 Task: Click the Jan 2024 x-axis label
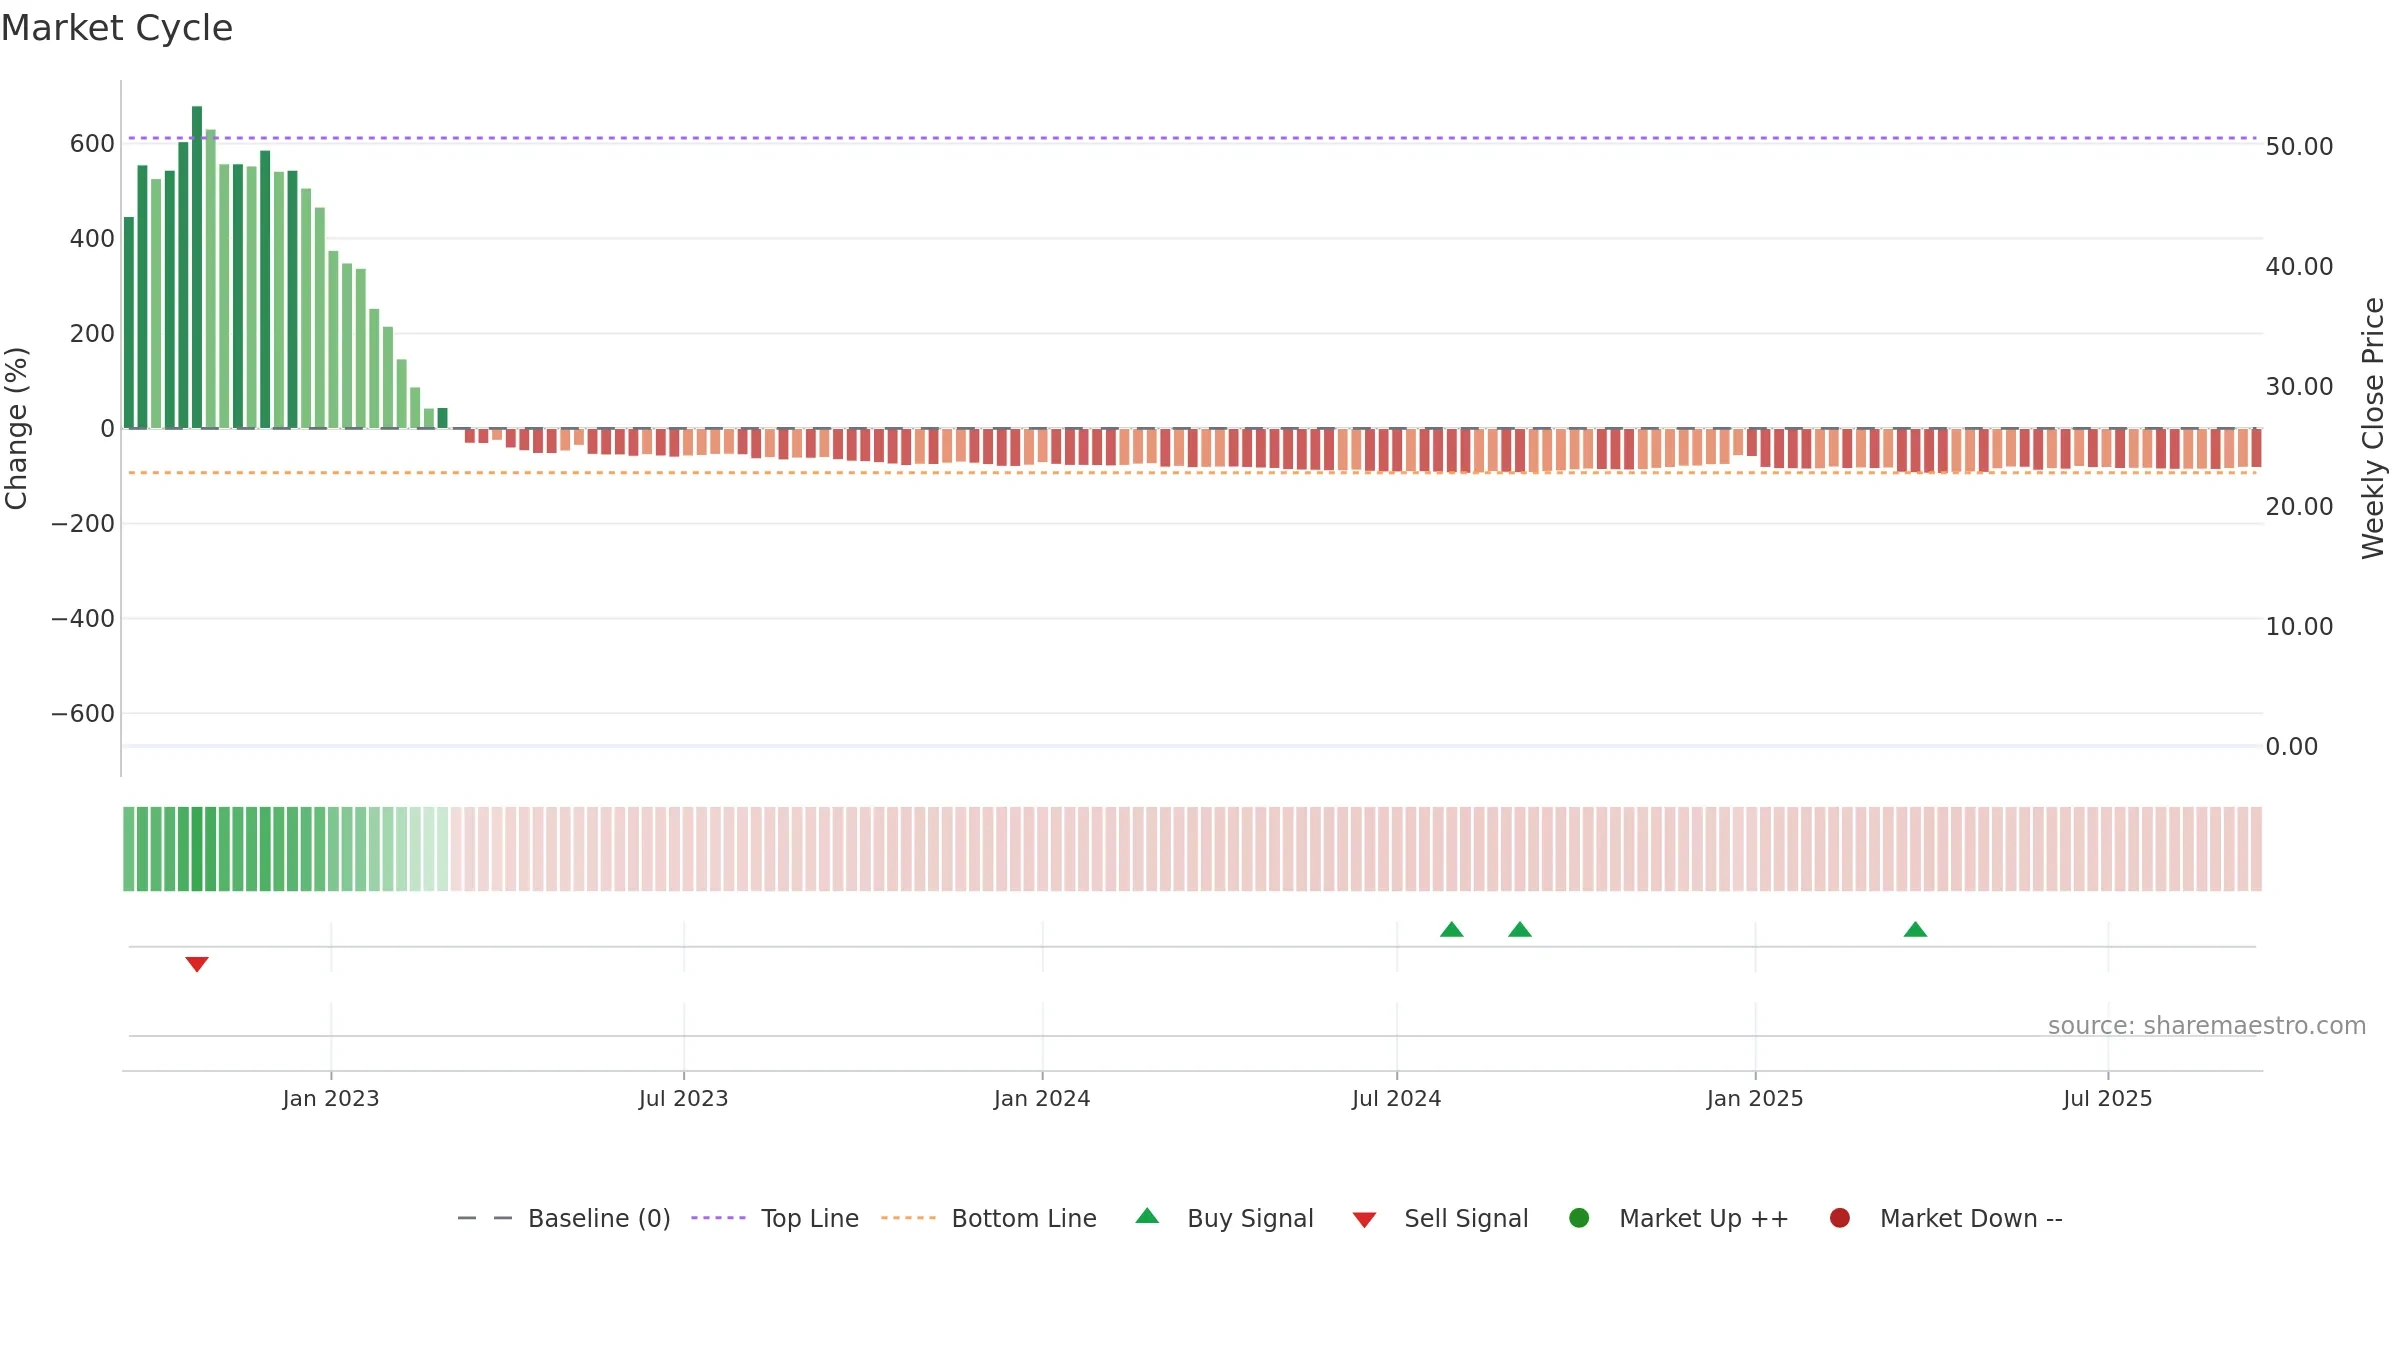1042,1098
